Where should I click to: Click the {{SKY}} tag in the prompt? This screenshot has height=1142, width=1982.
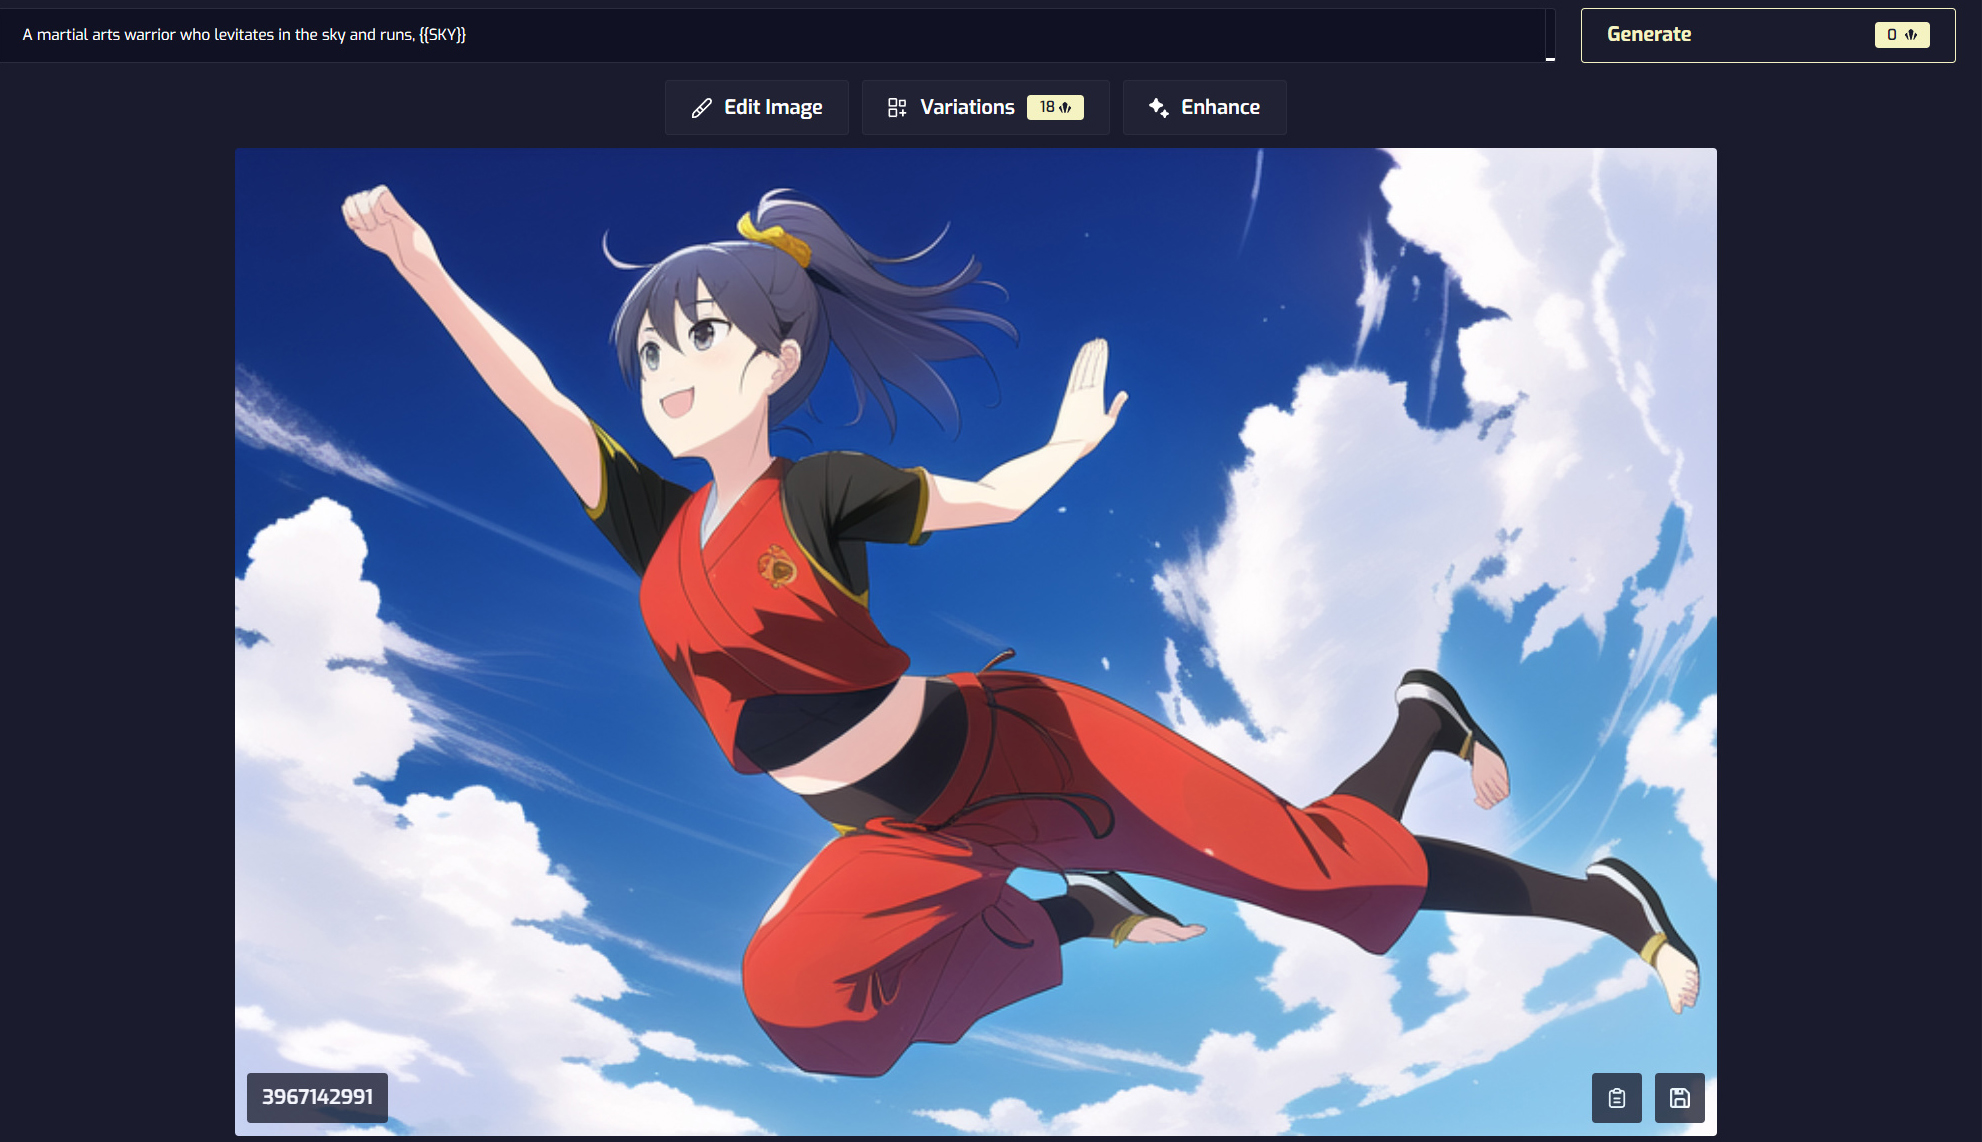[442, 35]
